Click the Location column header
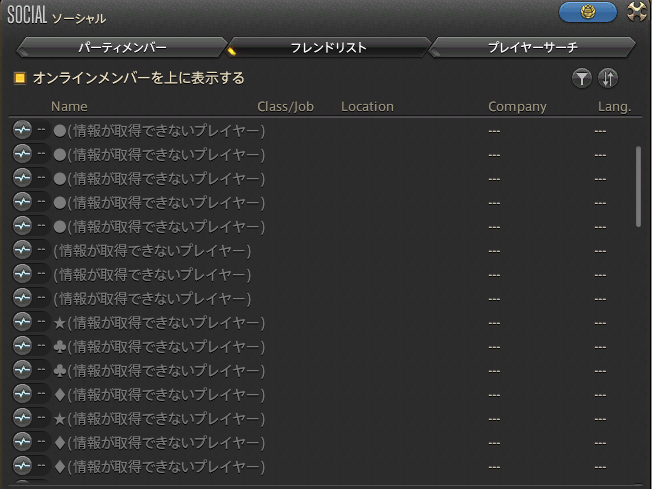This screenshot has height=489, width=652. 367,106
